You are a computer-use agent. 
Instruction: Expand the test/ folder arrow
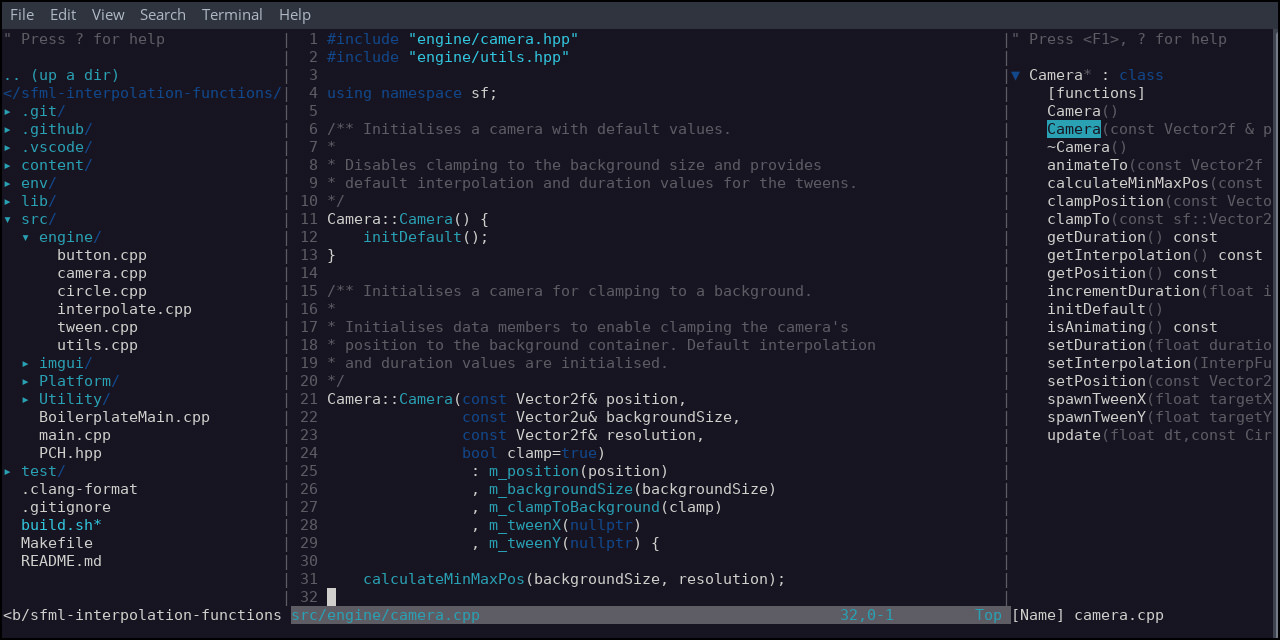pos(7,471)
